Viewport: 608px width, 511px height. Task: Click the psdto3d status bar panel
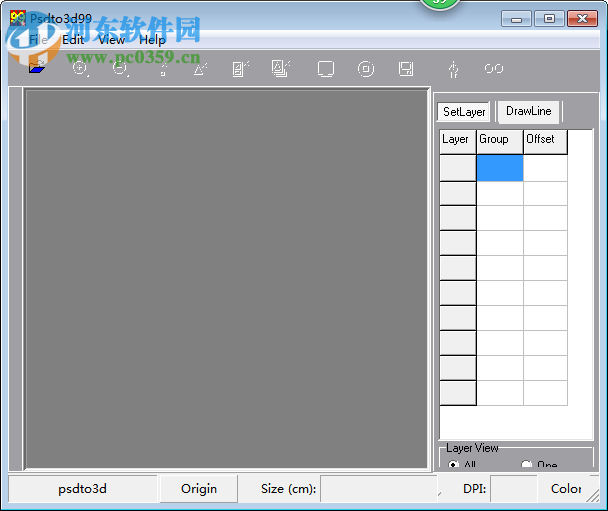(x=83, y=489)
